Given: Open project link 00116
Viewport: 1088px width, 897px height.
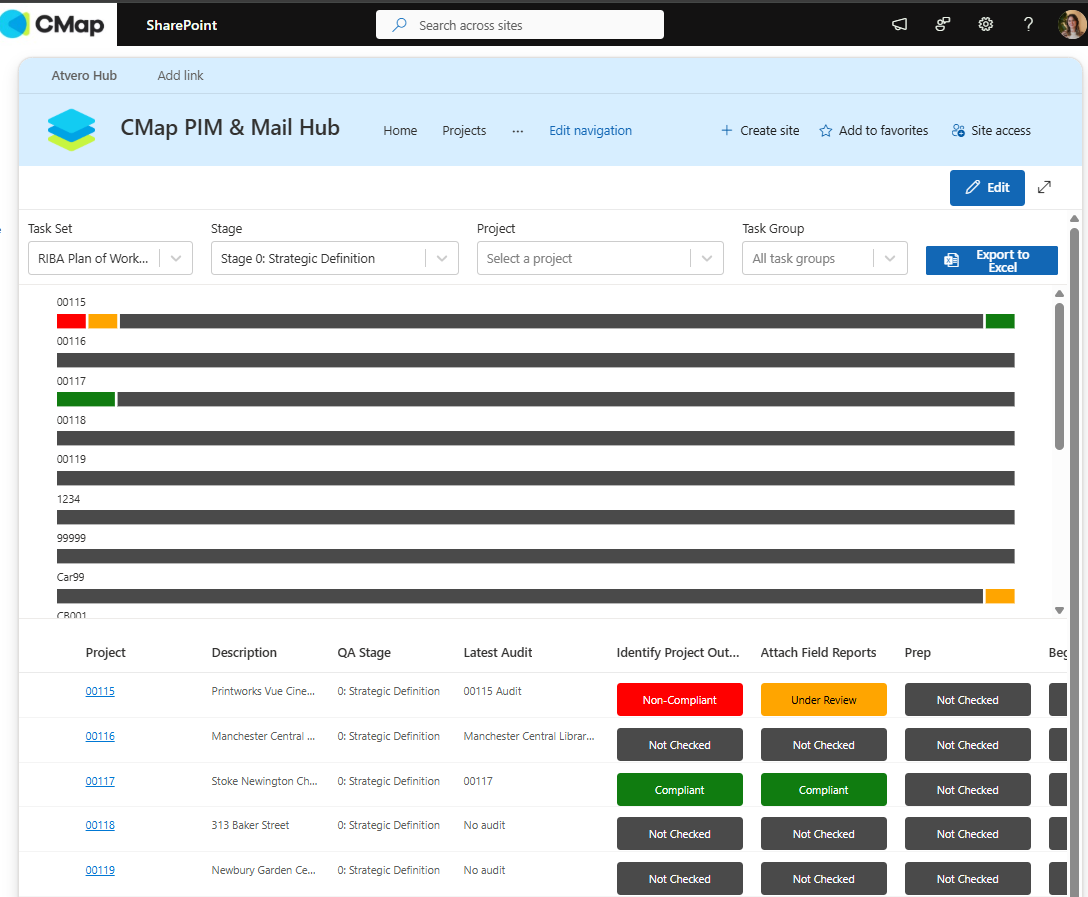Looking at the screenshot, I should [x=100, y=736].
